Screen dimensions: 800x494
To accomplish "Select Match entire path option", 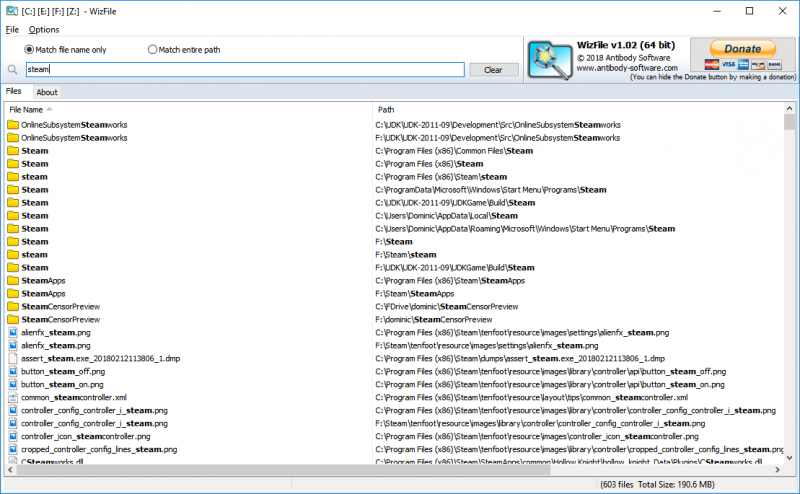I will pos(184,50).
